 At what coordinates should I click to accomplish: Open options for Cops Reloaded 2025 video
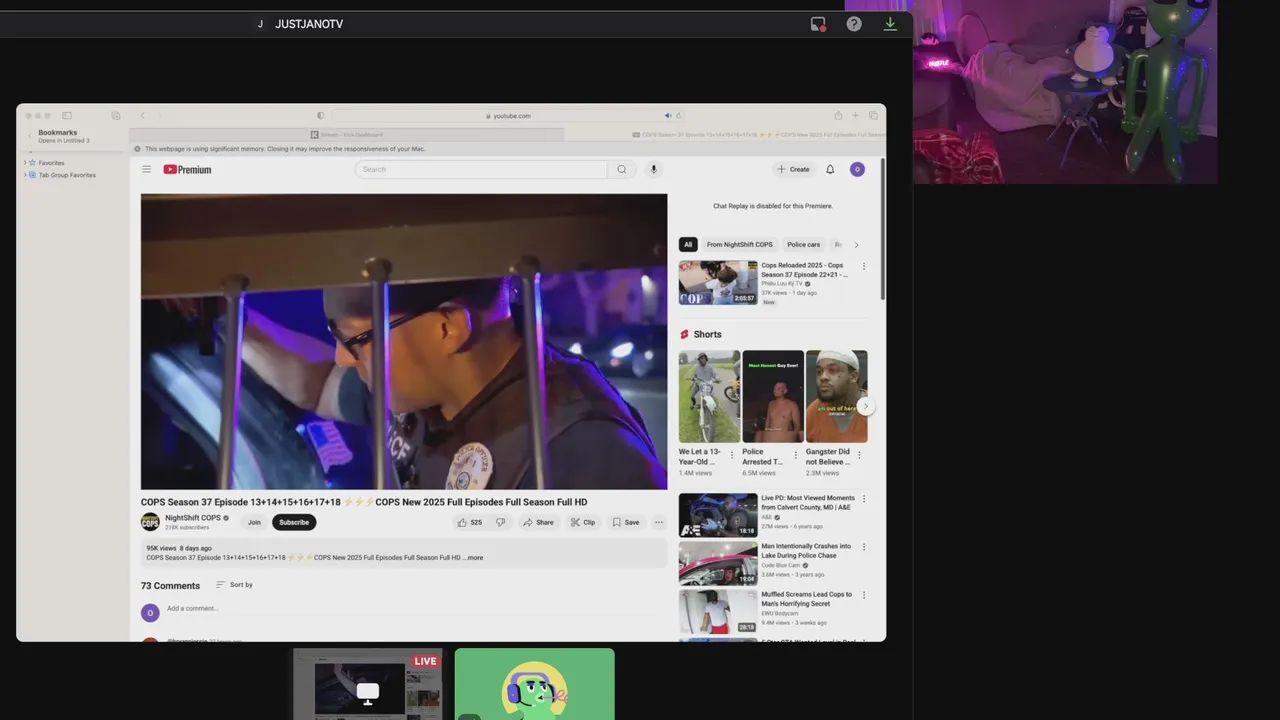point(864,266)
